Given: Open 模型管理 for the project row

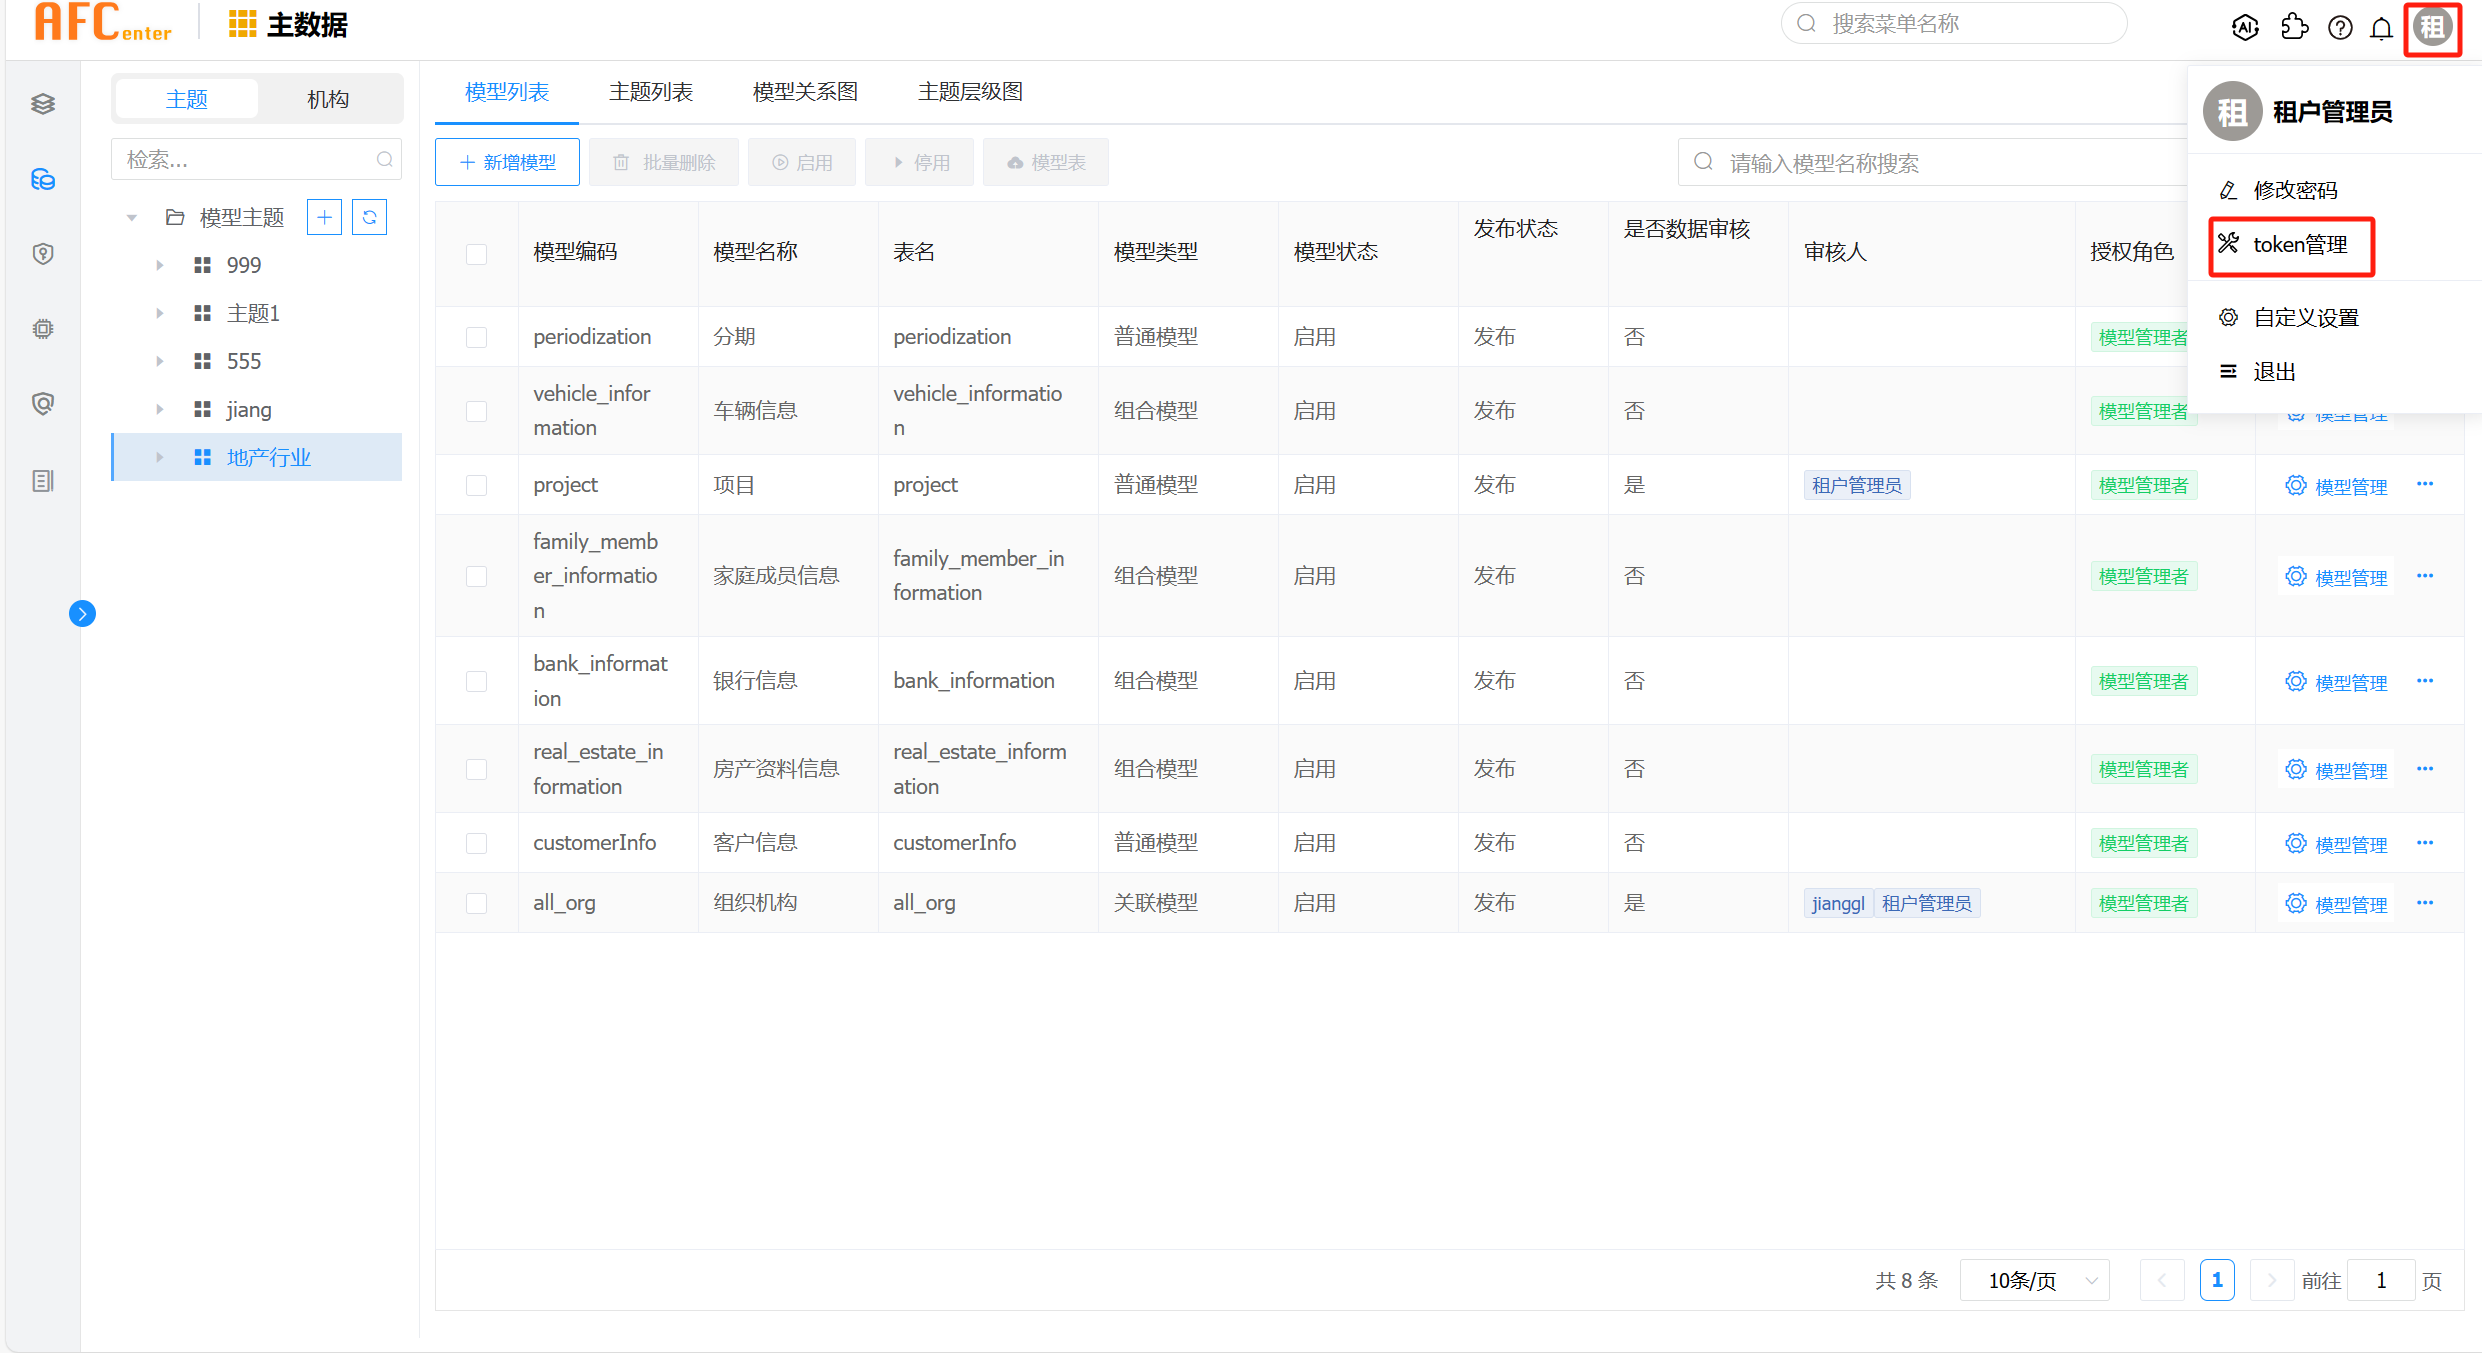Looking at the screenshot, I should coord(2337,486).
